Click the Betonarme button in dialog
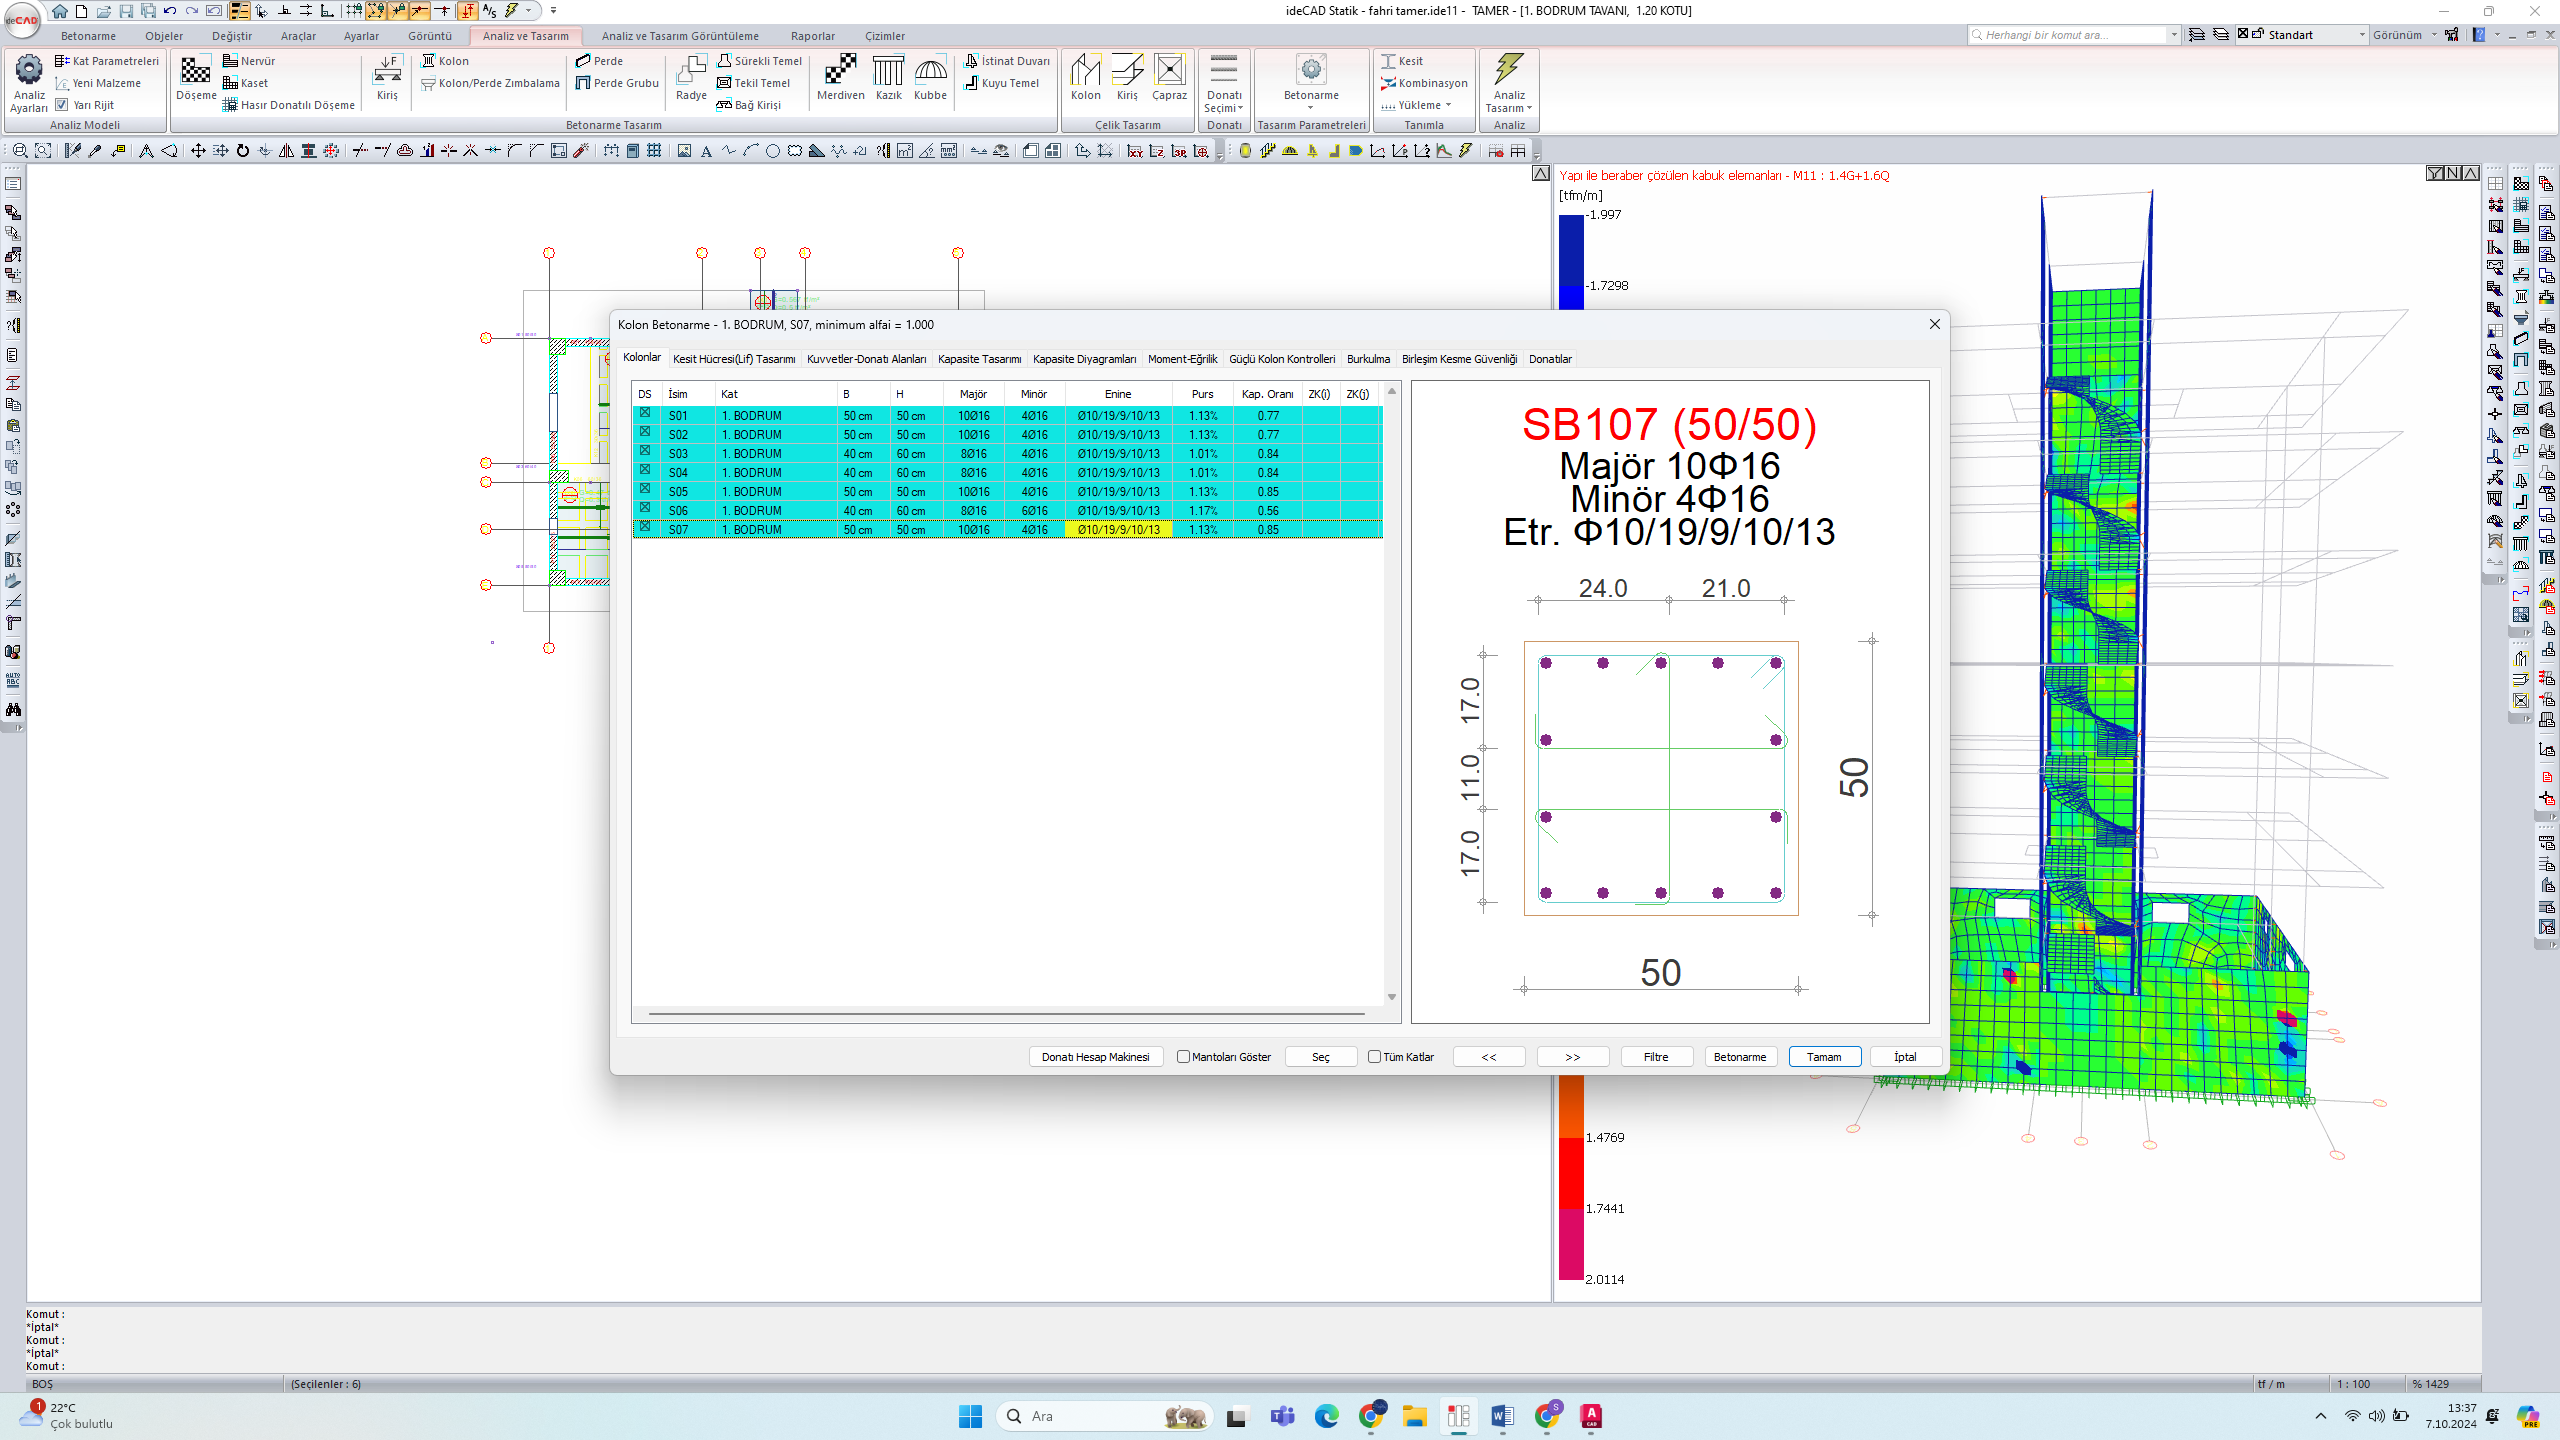 coord(1740,1057)
